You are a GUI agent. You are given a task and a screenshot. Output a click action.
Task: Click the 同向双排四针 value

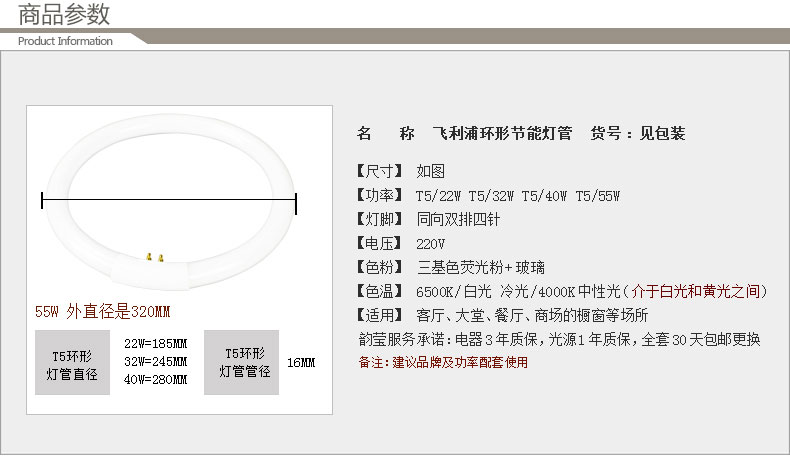click(458, 219)
